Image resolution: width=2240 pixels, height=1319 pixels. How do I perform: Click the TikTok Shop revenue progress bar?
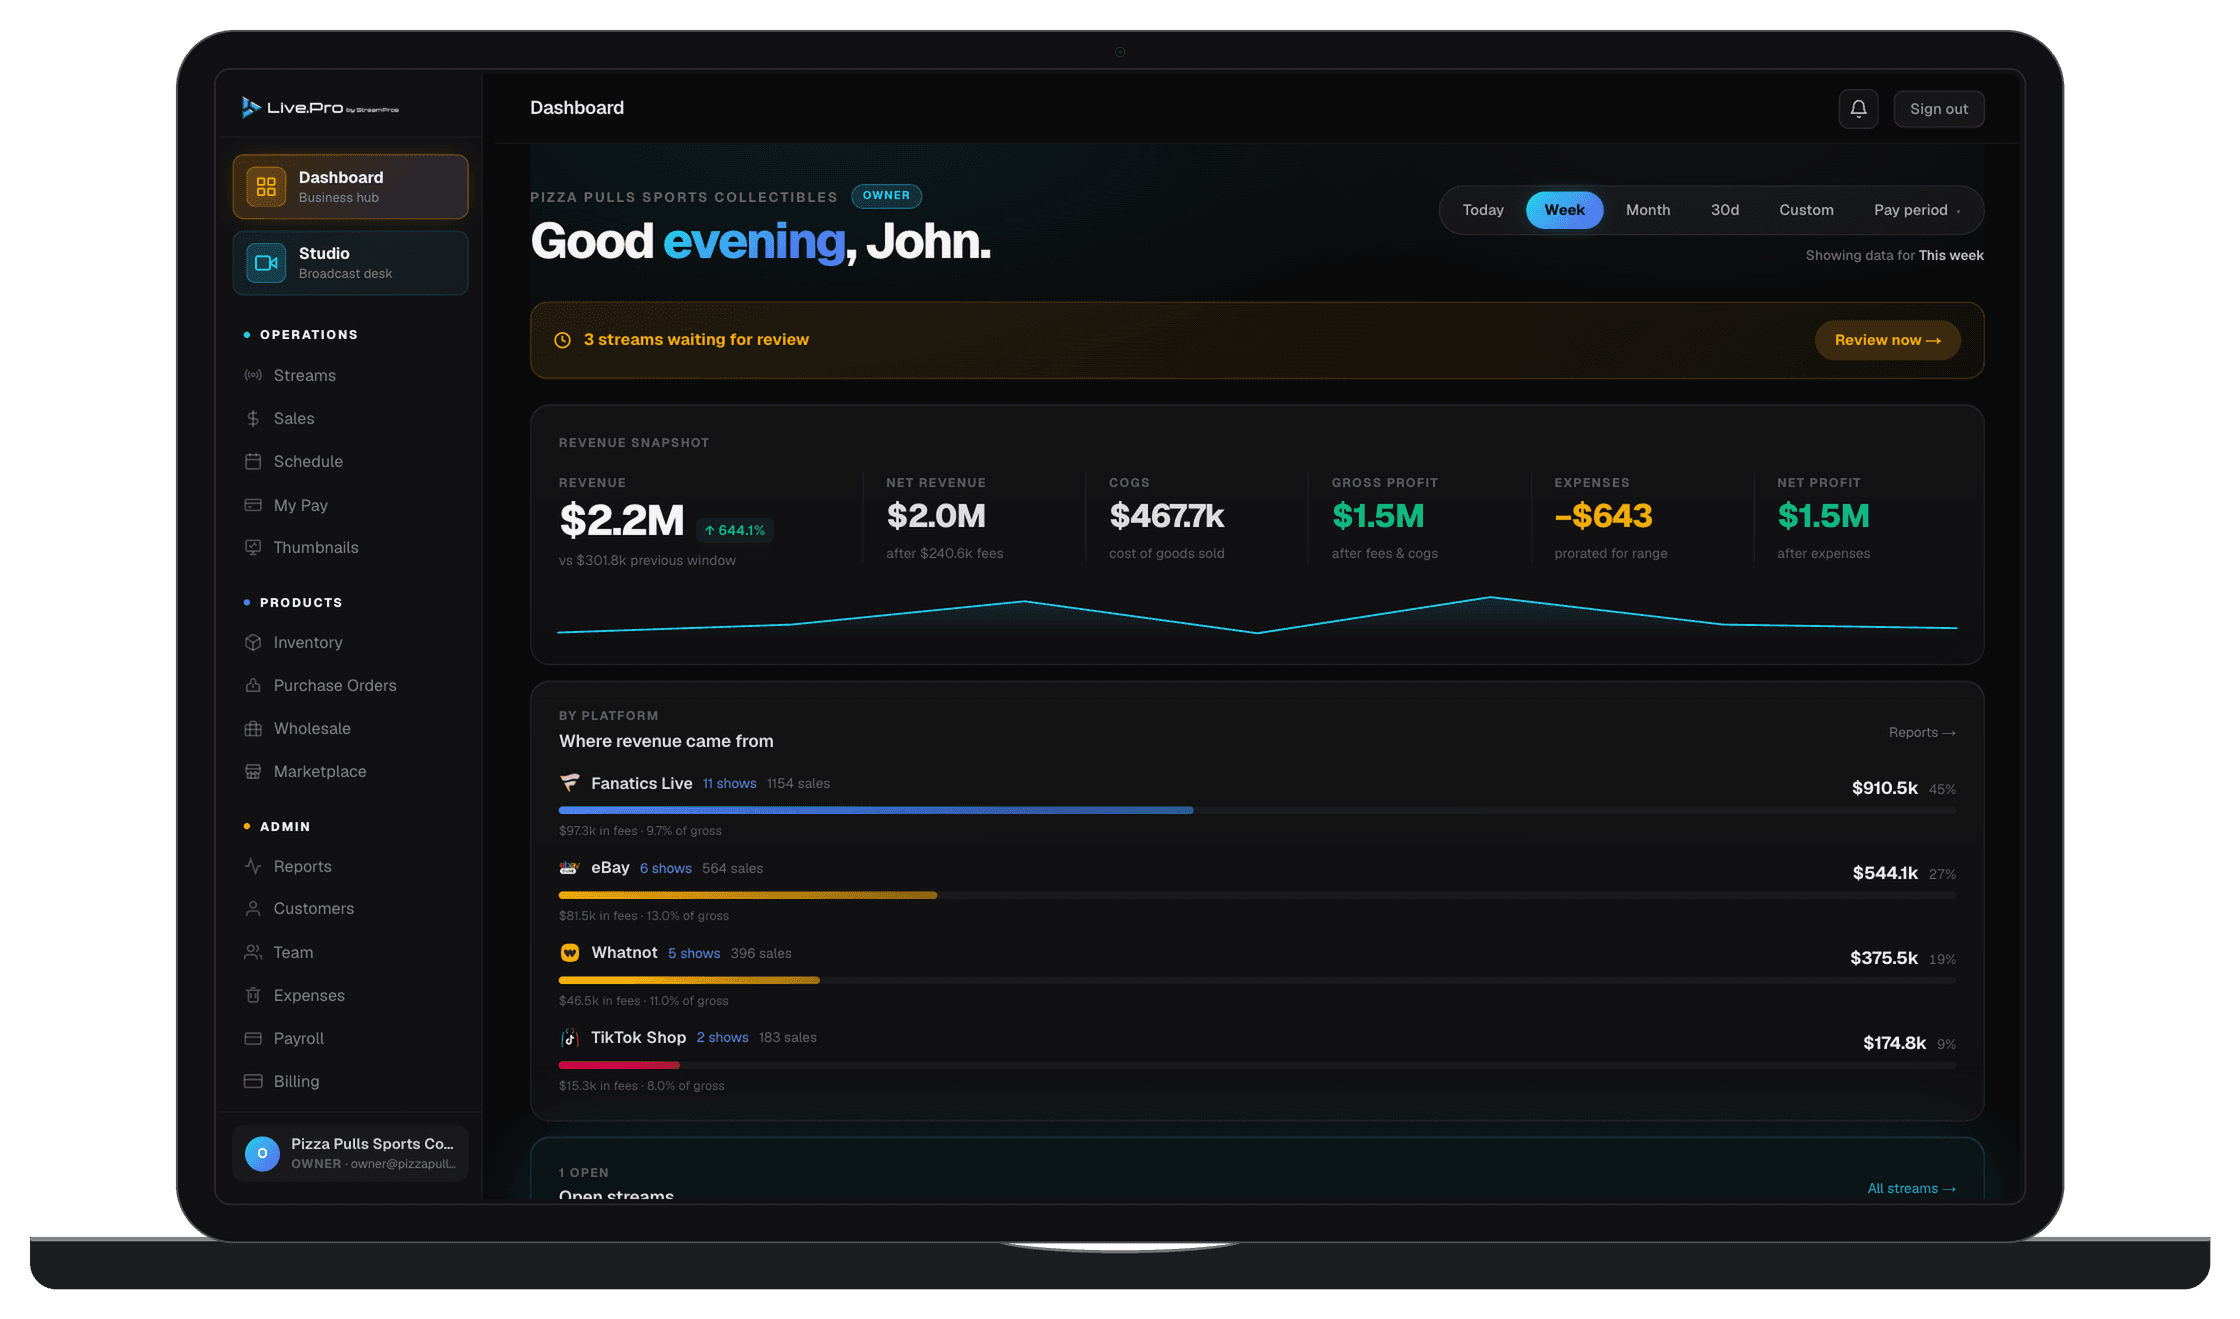coord(1257,1065)
